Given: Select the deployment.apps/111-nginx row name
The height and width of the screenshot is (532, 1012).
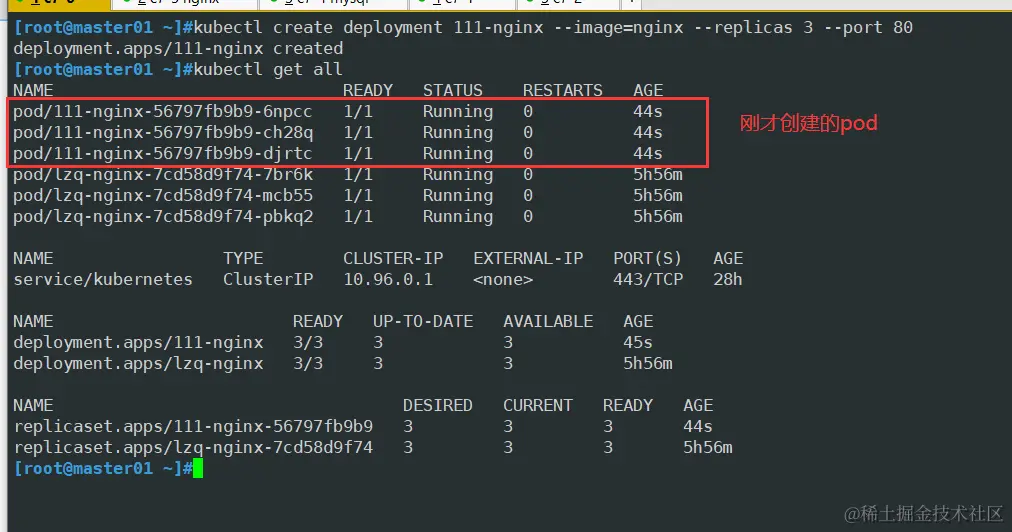Looking at the screenshot, I should (138, 342).
